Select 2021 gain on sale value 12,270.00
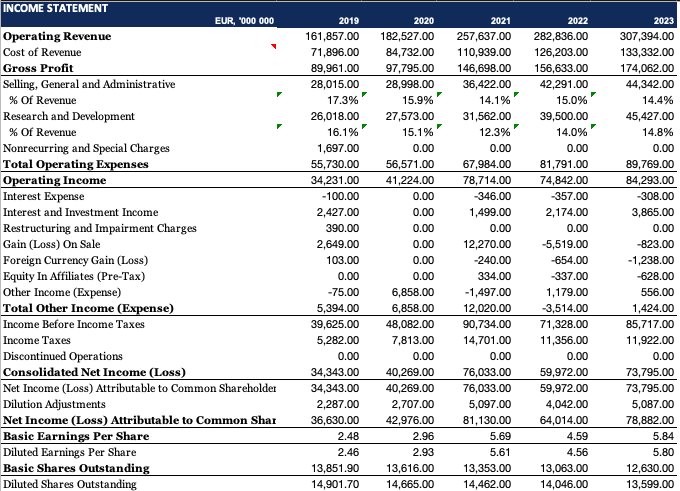Screen dimensions: 680x491 coord(487,245)
